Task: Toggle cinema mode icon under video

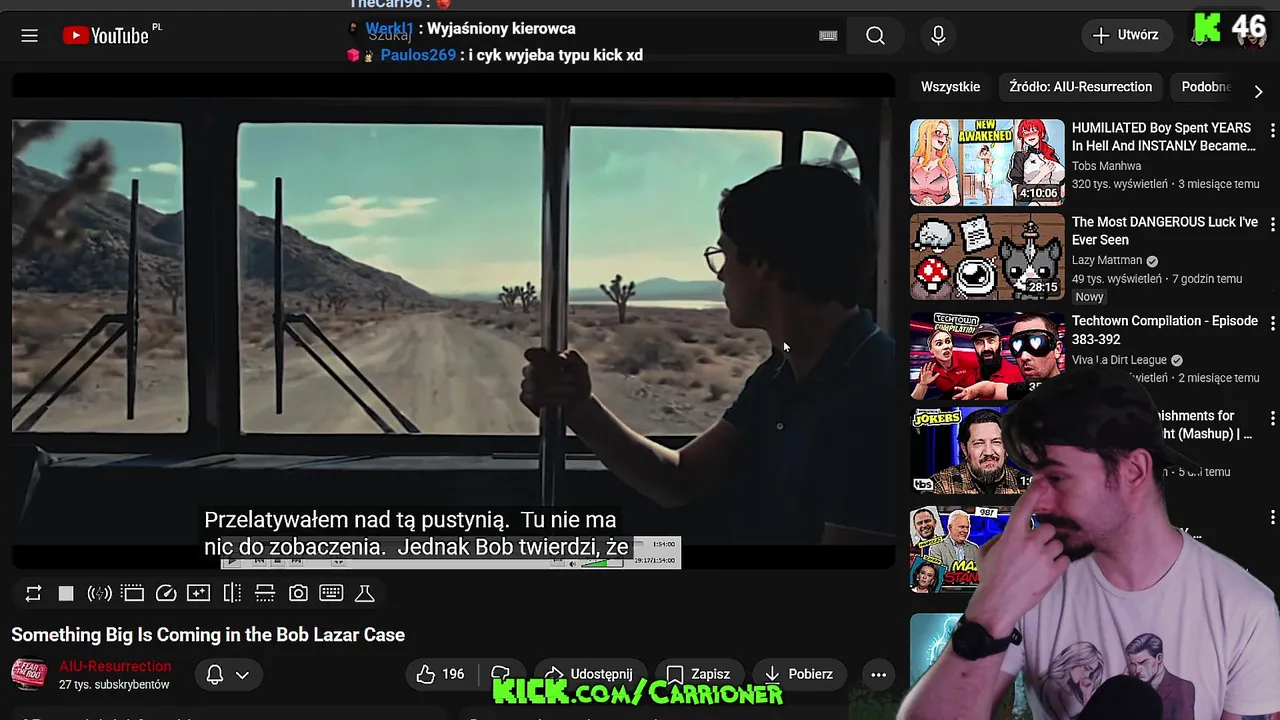Action: [132, 593]
